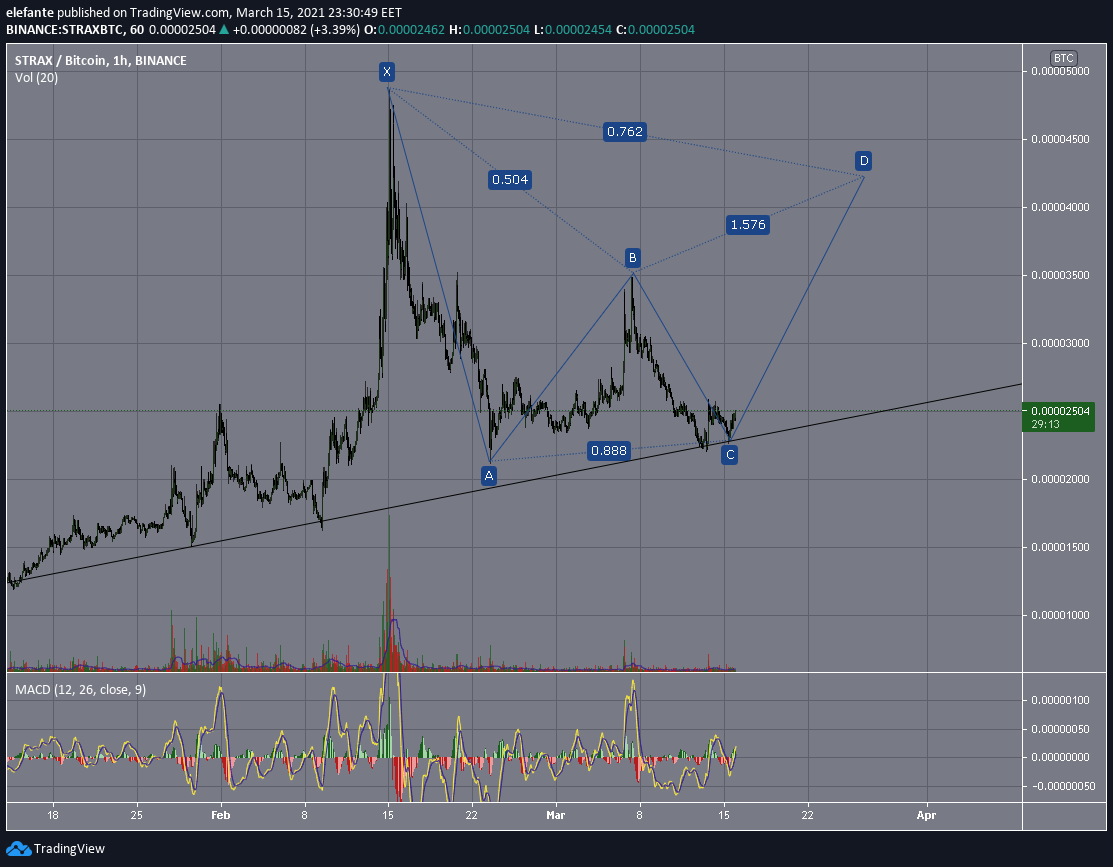Click the Apr label on time axis

coord(926,815)
